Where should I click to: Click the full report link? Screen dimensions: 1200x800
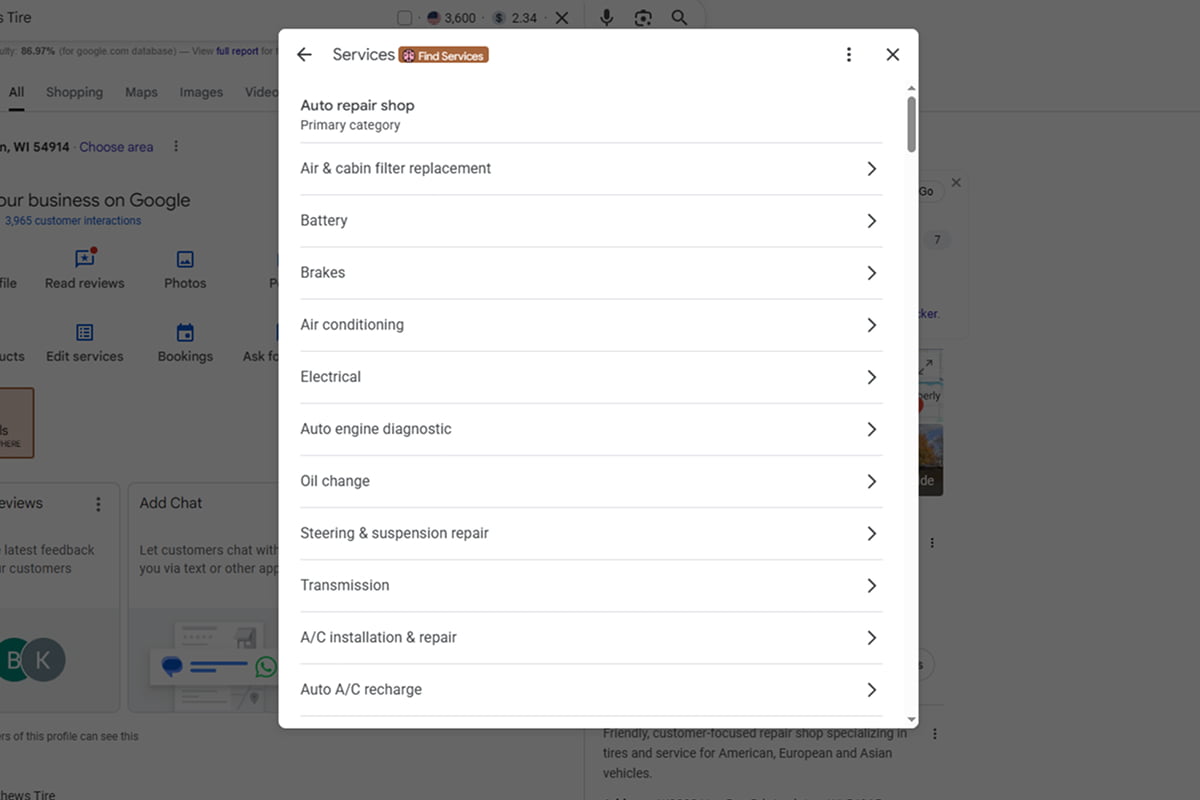(x=238, y=51)
